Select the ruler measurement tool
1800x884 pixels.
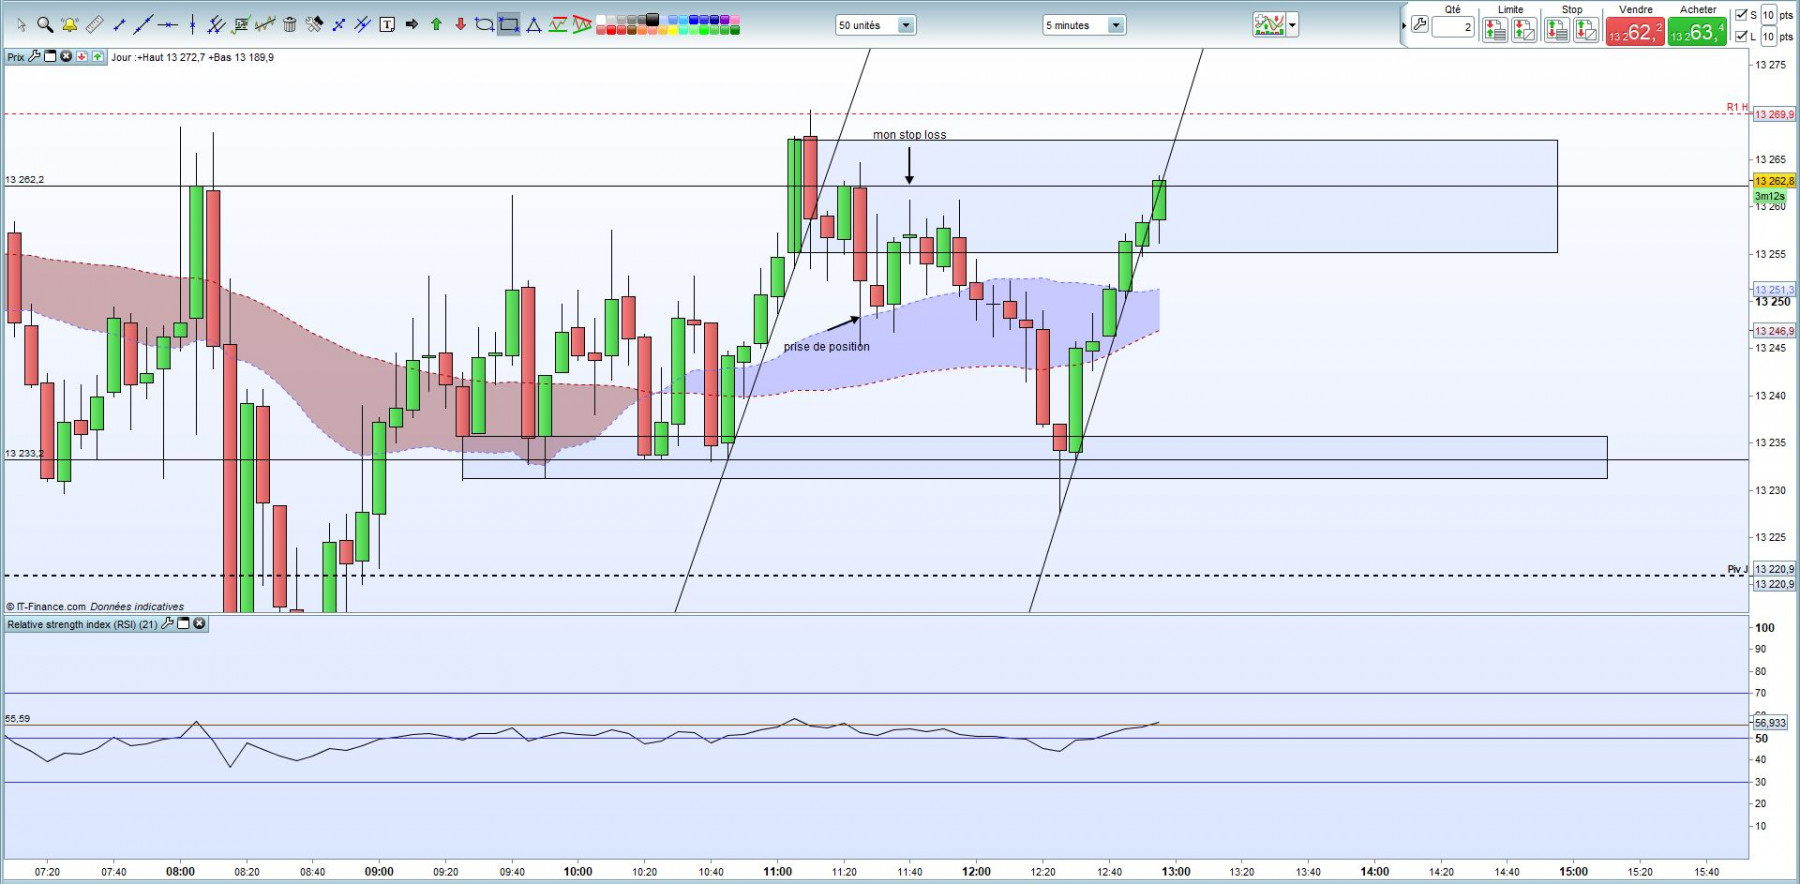pos(95,25)
